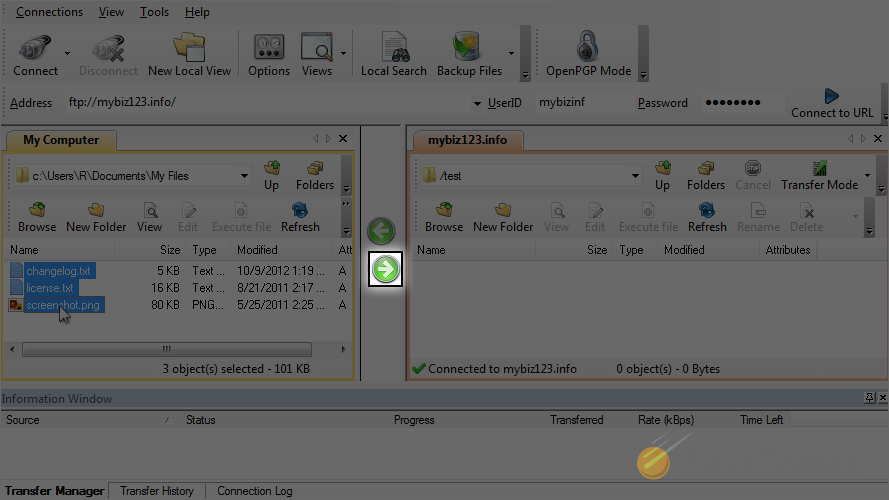Select the license.txt file
The width and height of the screenshot is (889, 500).
(x=50, y=288)
